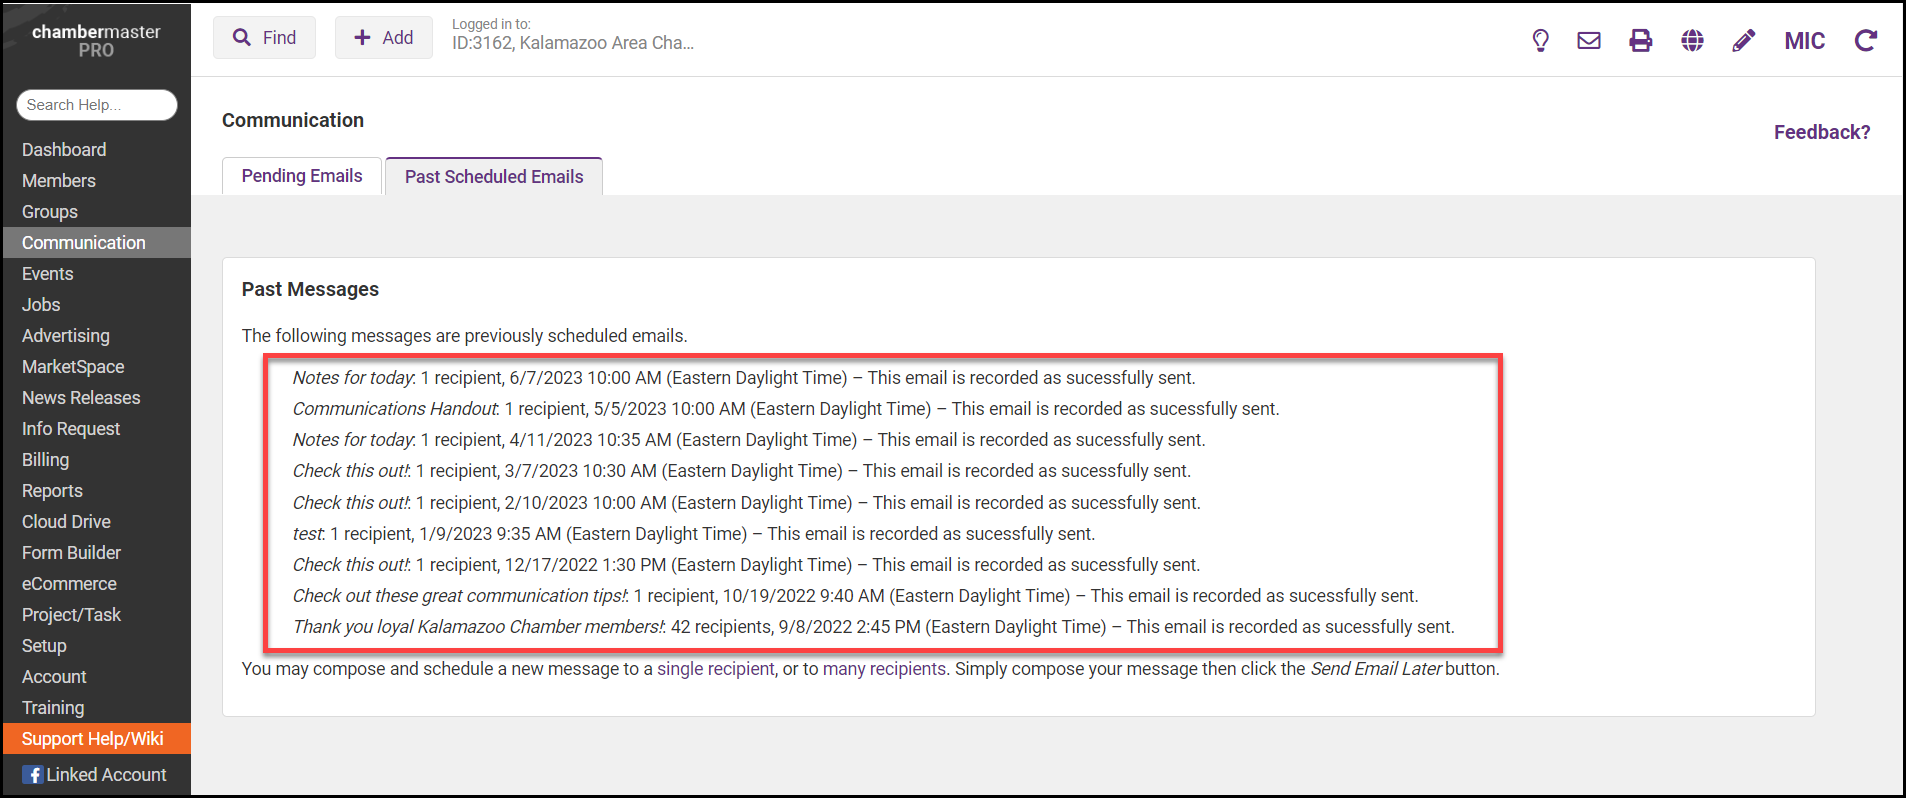The image size is (1906, 798).
Task: Click the Facebook Linked Account icon
Action: click(x=32, y=775)
